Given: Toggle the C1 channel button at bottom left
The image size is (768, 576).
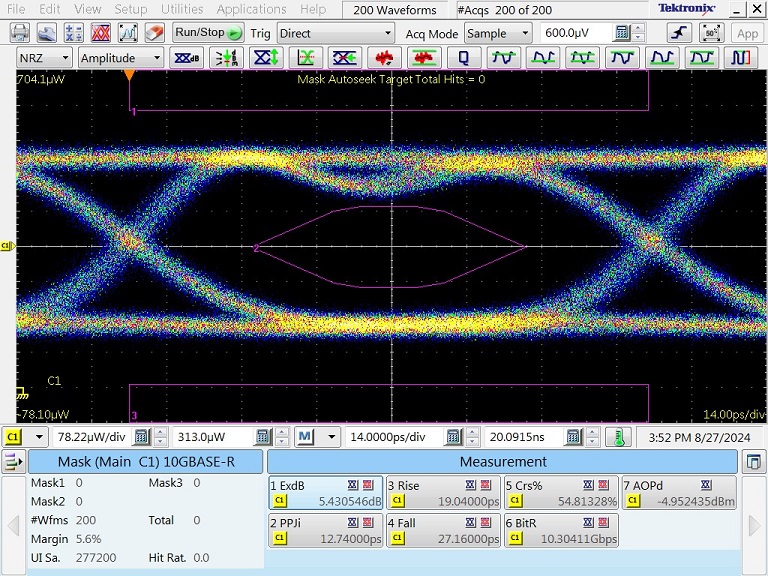Looking at the screenshot, I should click(13, 437).
